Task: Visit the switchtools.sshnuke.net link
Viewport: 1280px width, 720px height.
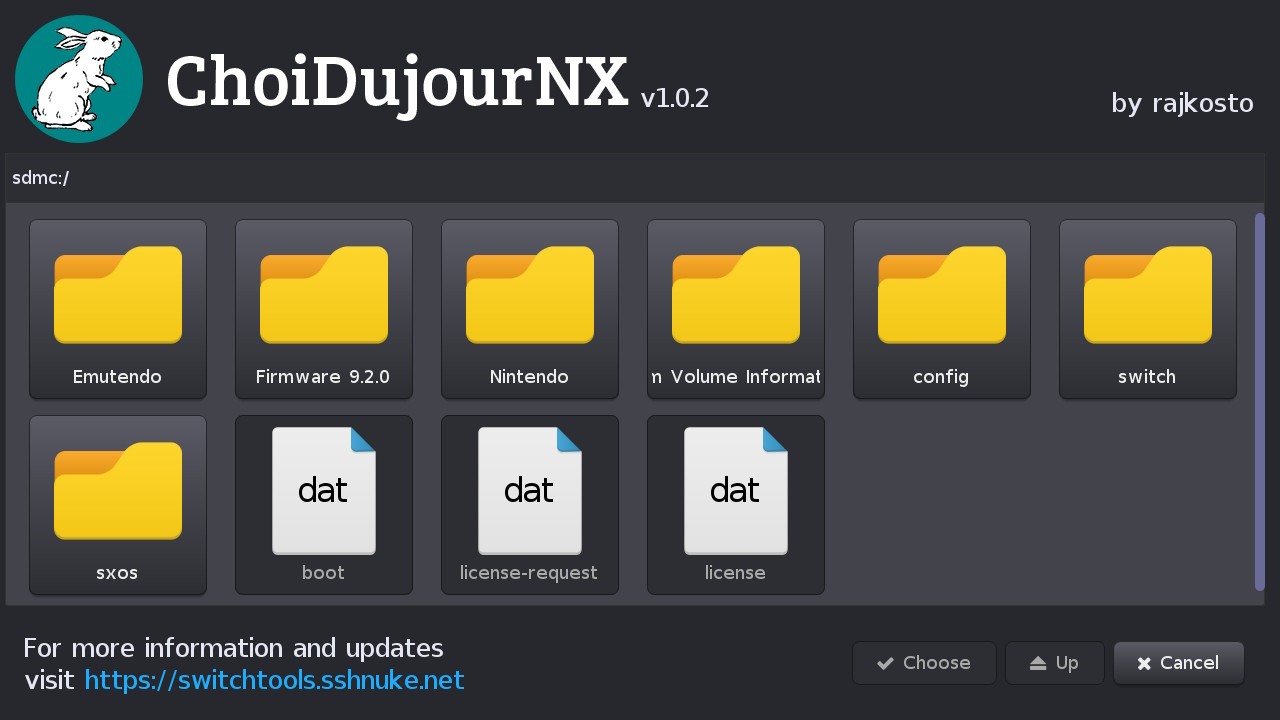Action: (x=274, y=681)
